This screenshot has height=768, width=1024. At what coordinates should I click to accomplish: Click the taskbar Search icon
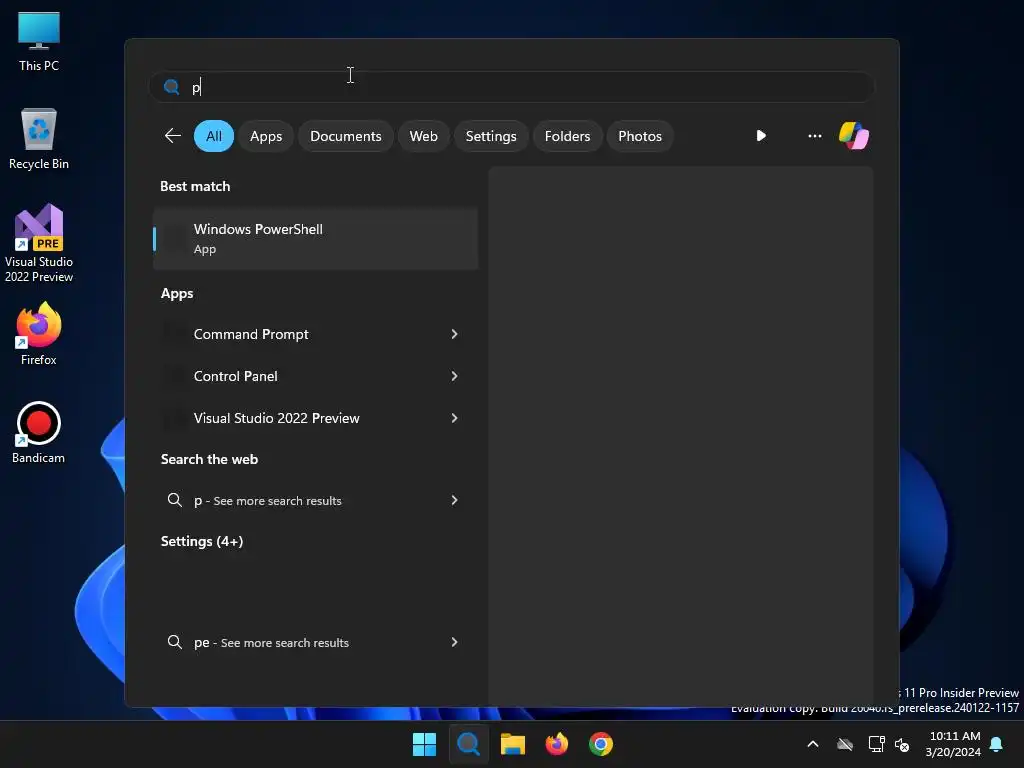[468, 744]
